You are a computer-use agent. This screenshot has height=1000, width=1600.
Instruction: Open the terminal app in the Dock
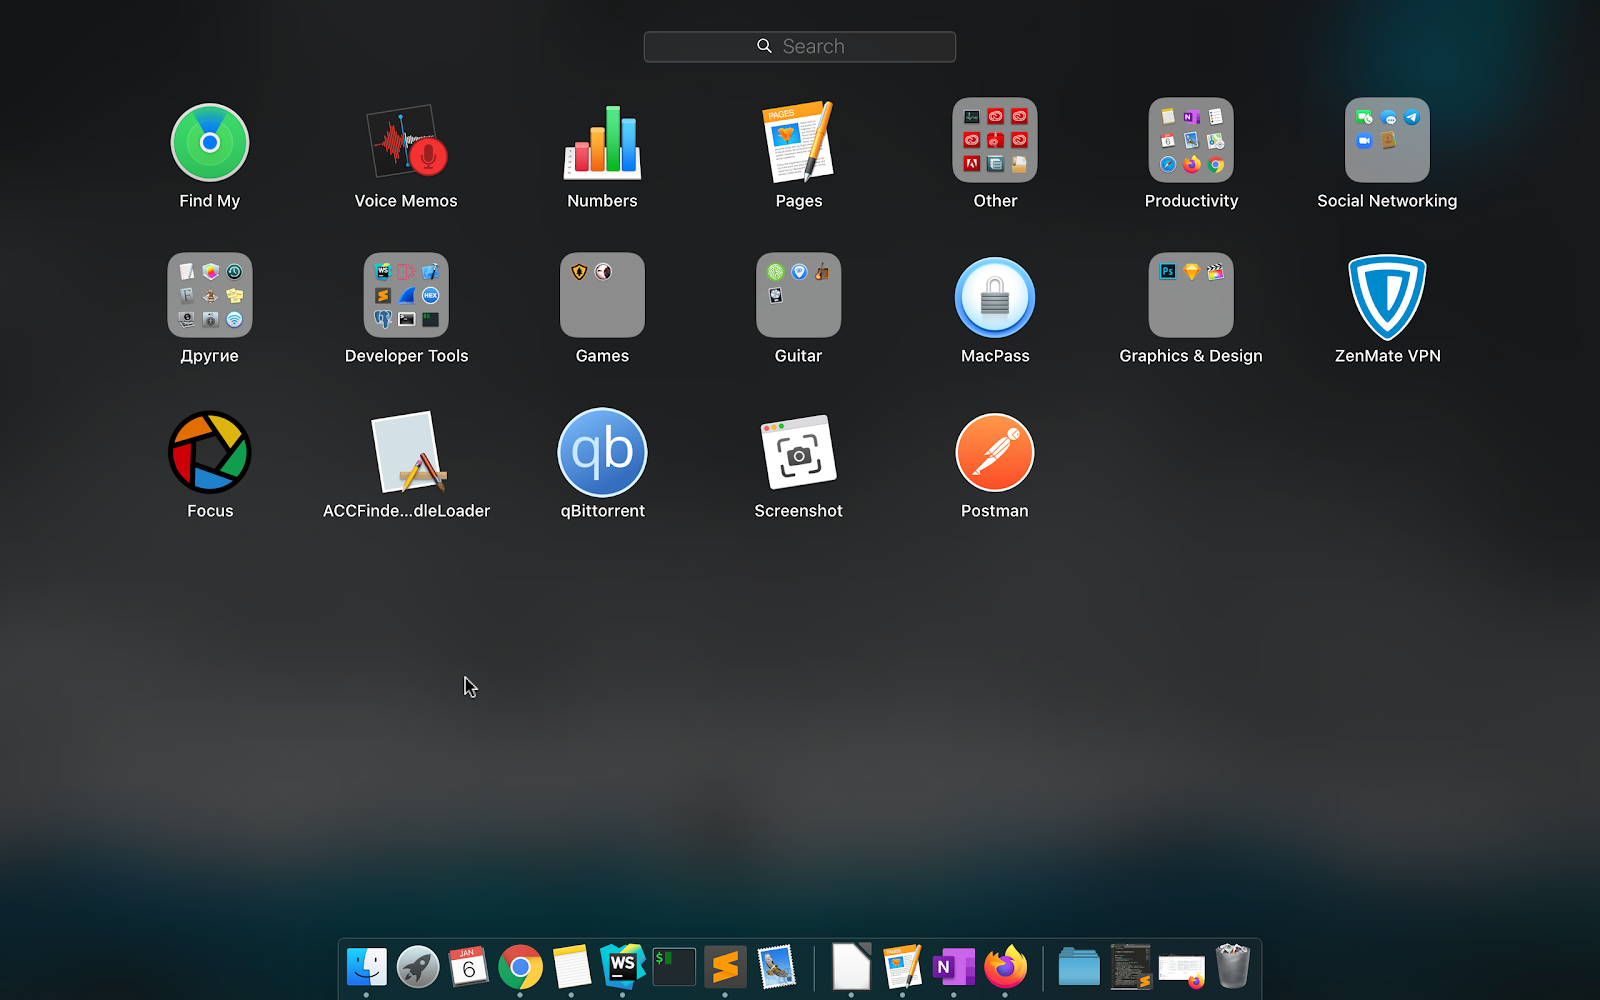674,968
